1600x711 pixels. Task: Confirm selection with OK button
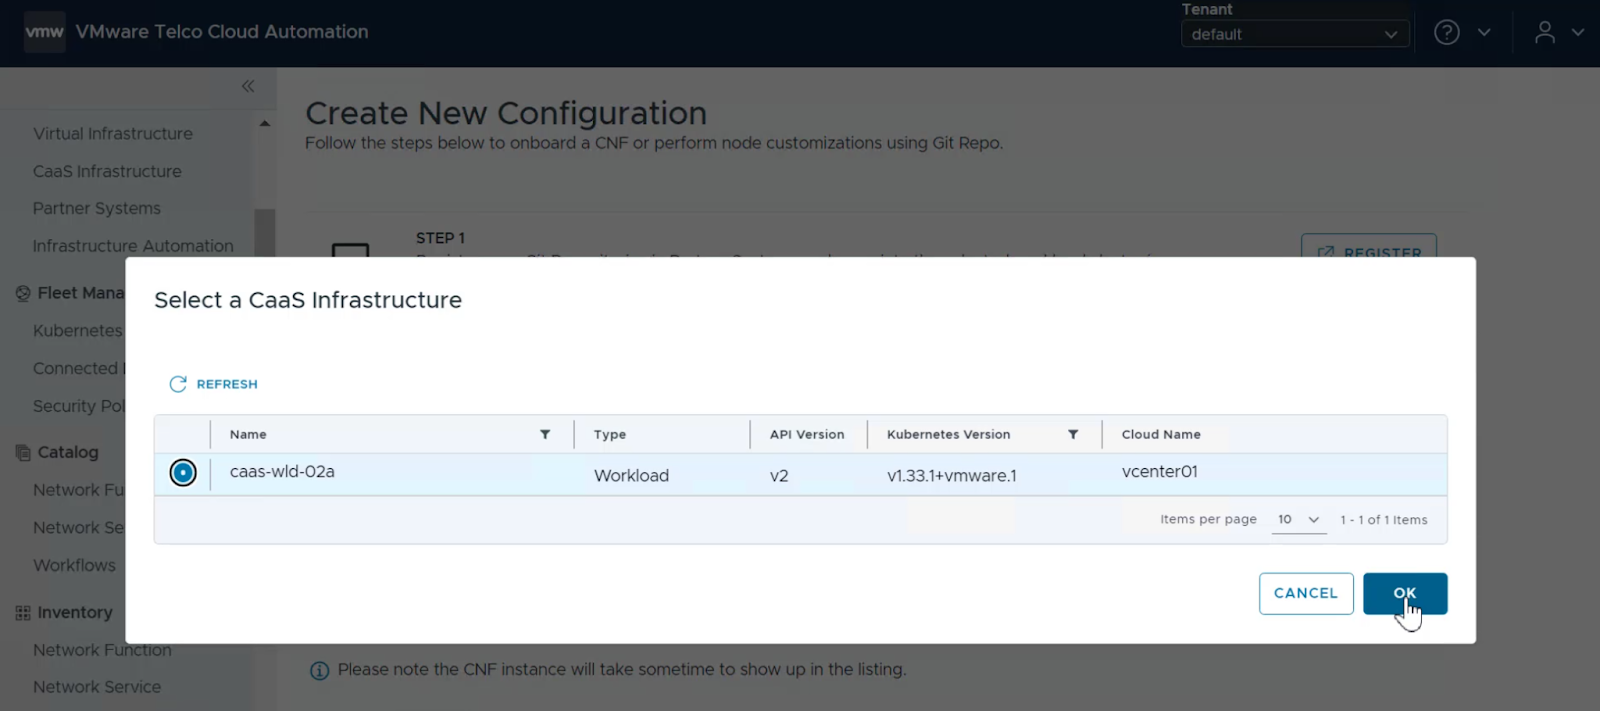coord(1405,593)
